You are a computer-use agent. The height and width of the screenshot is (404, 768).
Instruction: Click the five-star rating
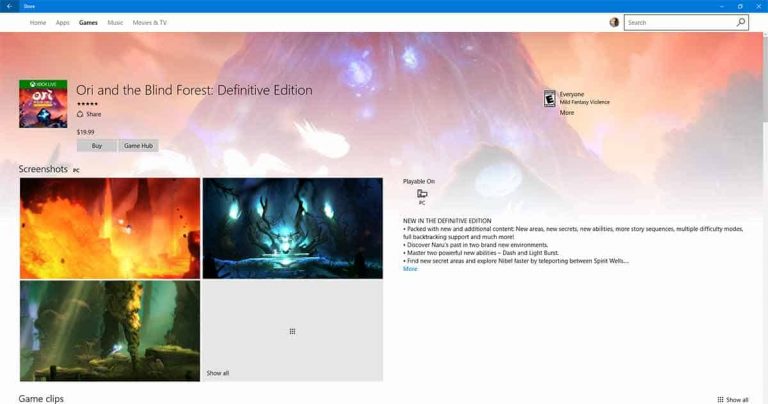[x=87, y=104]
